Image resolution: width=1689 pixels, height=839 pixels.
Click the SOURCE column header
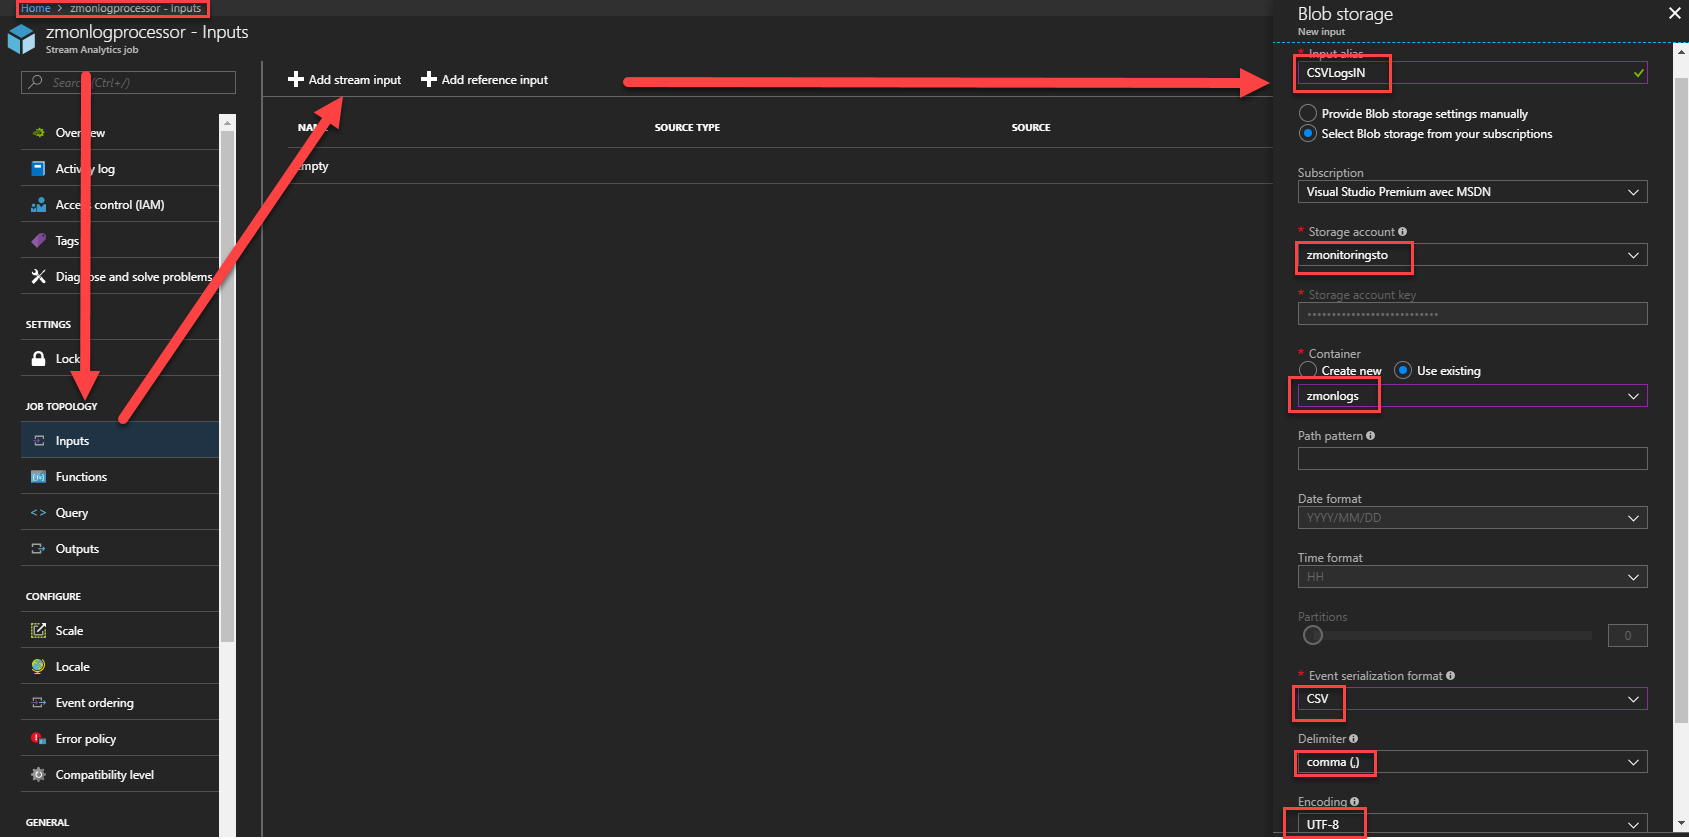(1031, 128)
